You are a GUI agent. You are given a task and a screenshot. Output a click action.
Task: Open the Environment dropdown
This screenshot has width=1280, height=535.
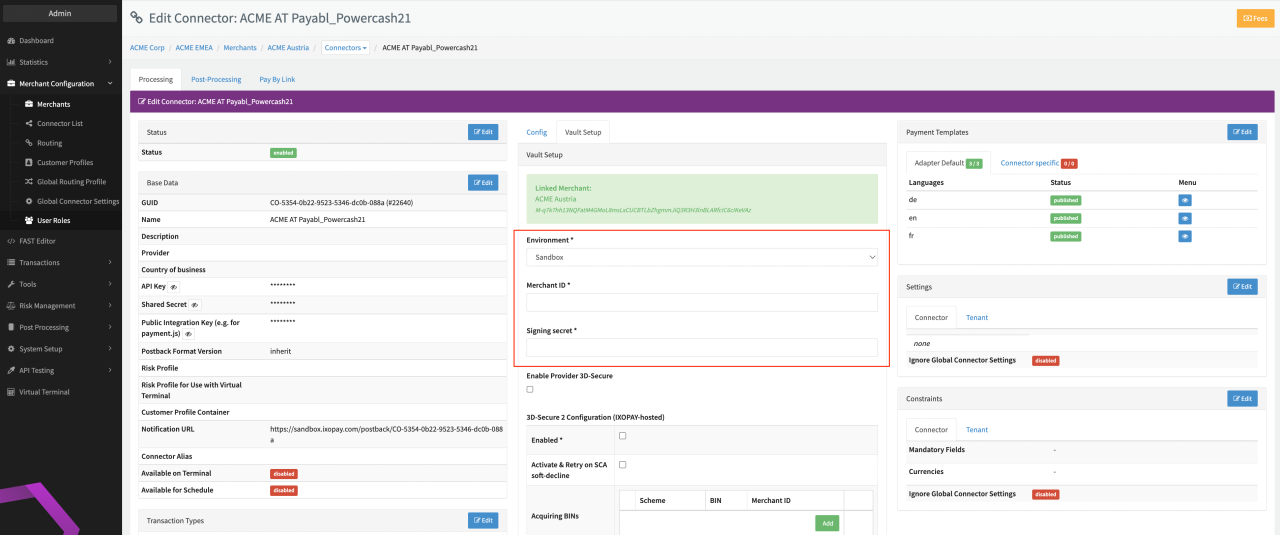click(x=701, y=257)
